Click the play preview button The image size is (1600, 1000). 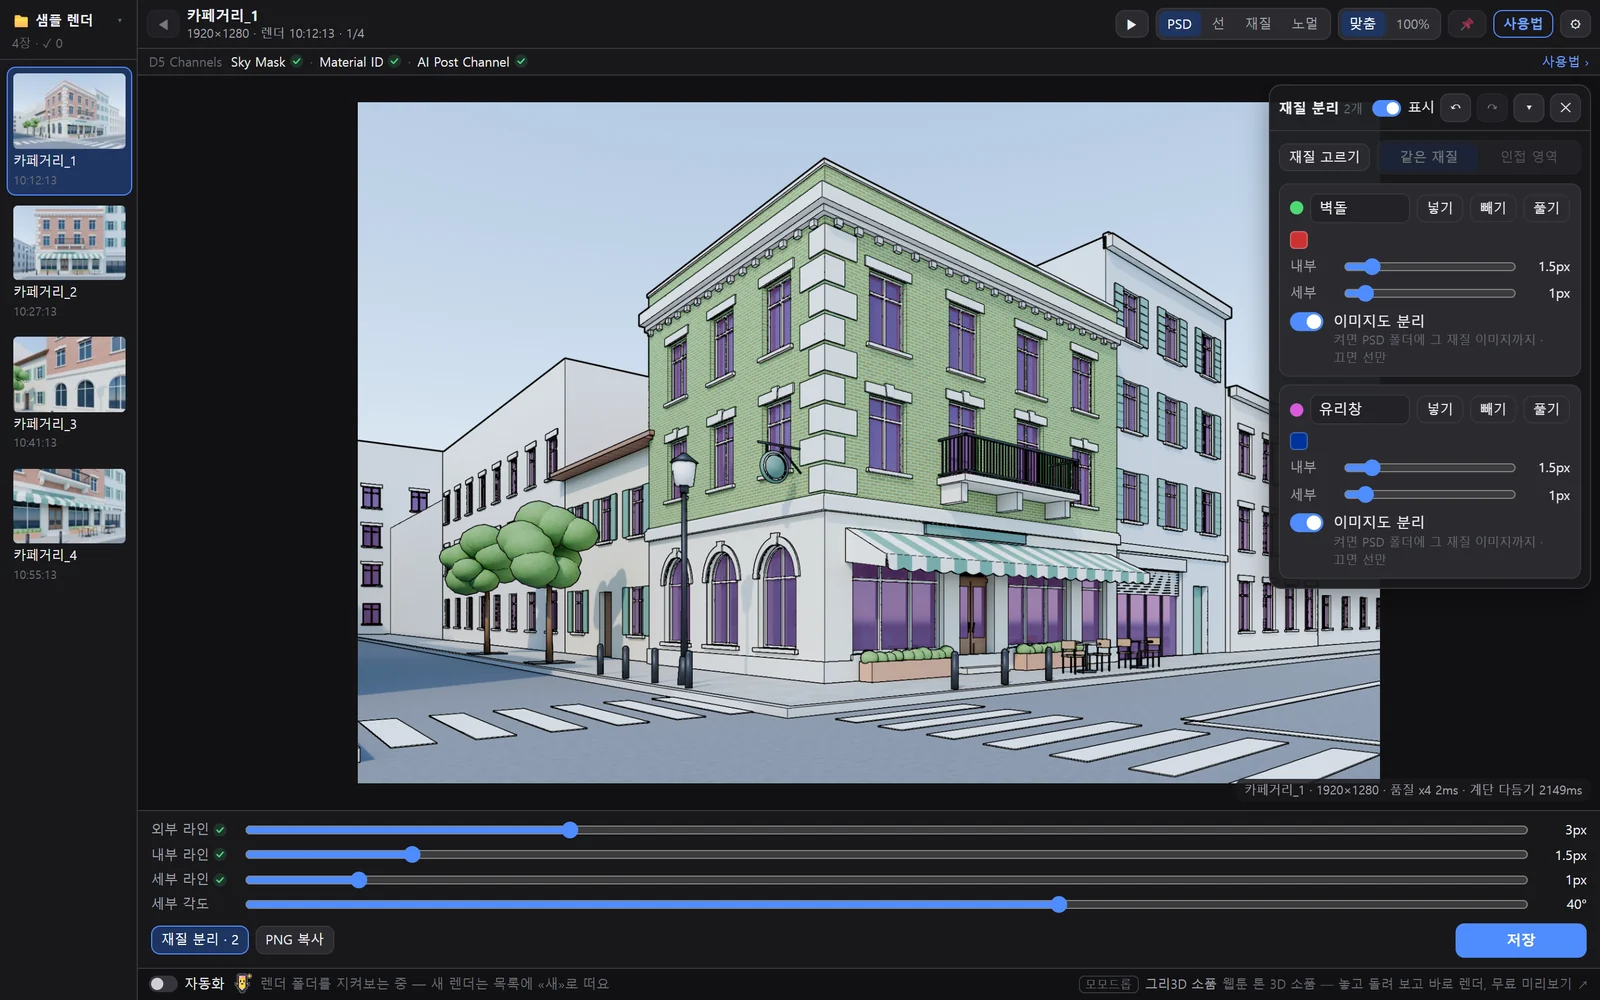point(1131,24)
